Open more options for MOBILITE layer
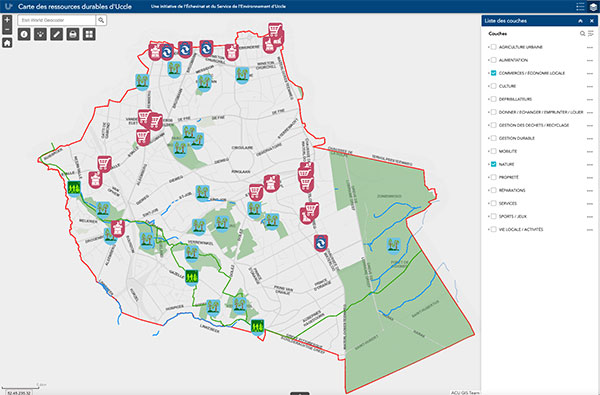600x395 pixels. (x=590, y=152)
